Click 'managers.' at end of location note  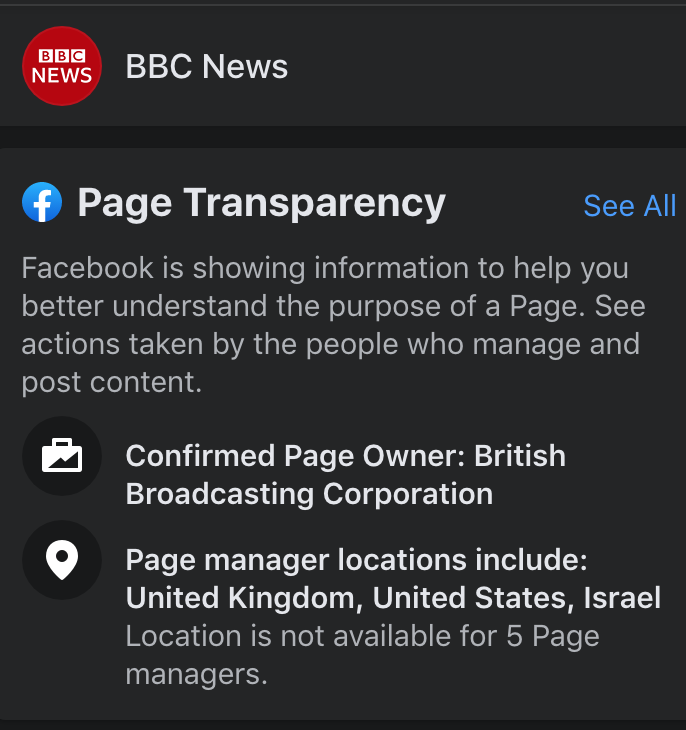[x=197, y=674]
